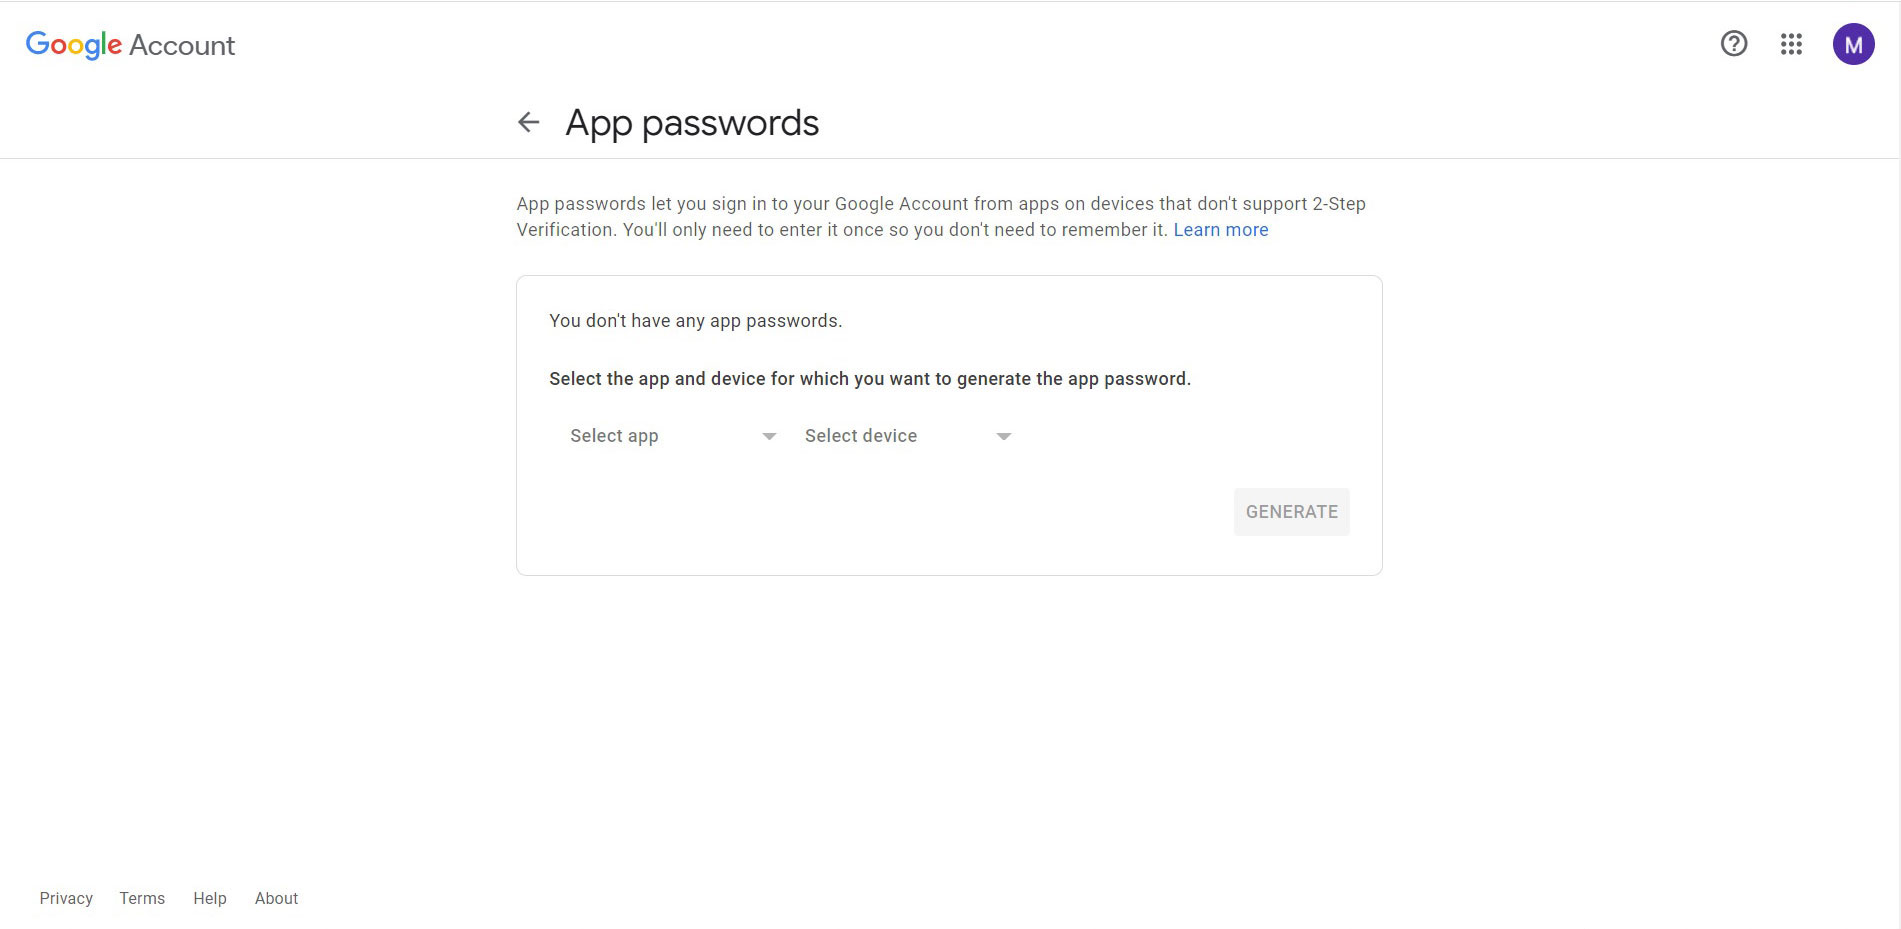The image size is (1901, 929).
Task: Open the Google apps grid launcher
Action: (x=1791, y=44)
